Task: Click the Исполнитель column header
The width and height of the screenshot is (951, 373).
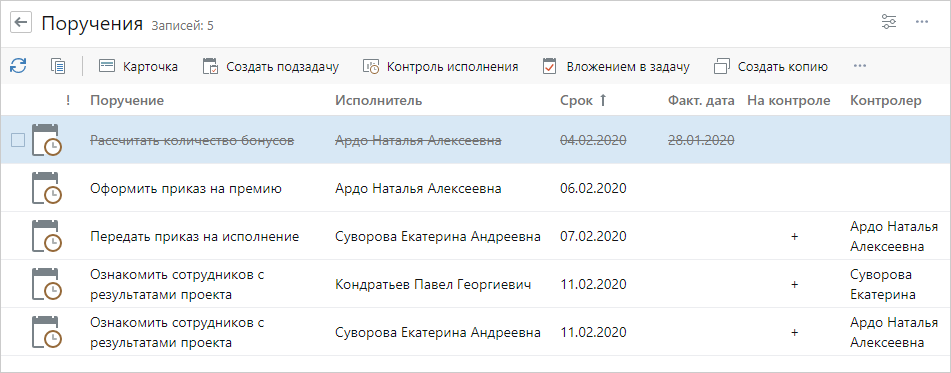Action: coord(378,101)
